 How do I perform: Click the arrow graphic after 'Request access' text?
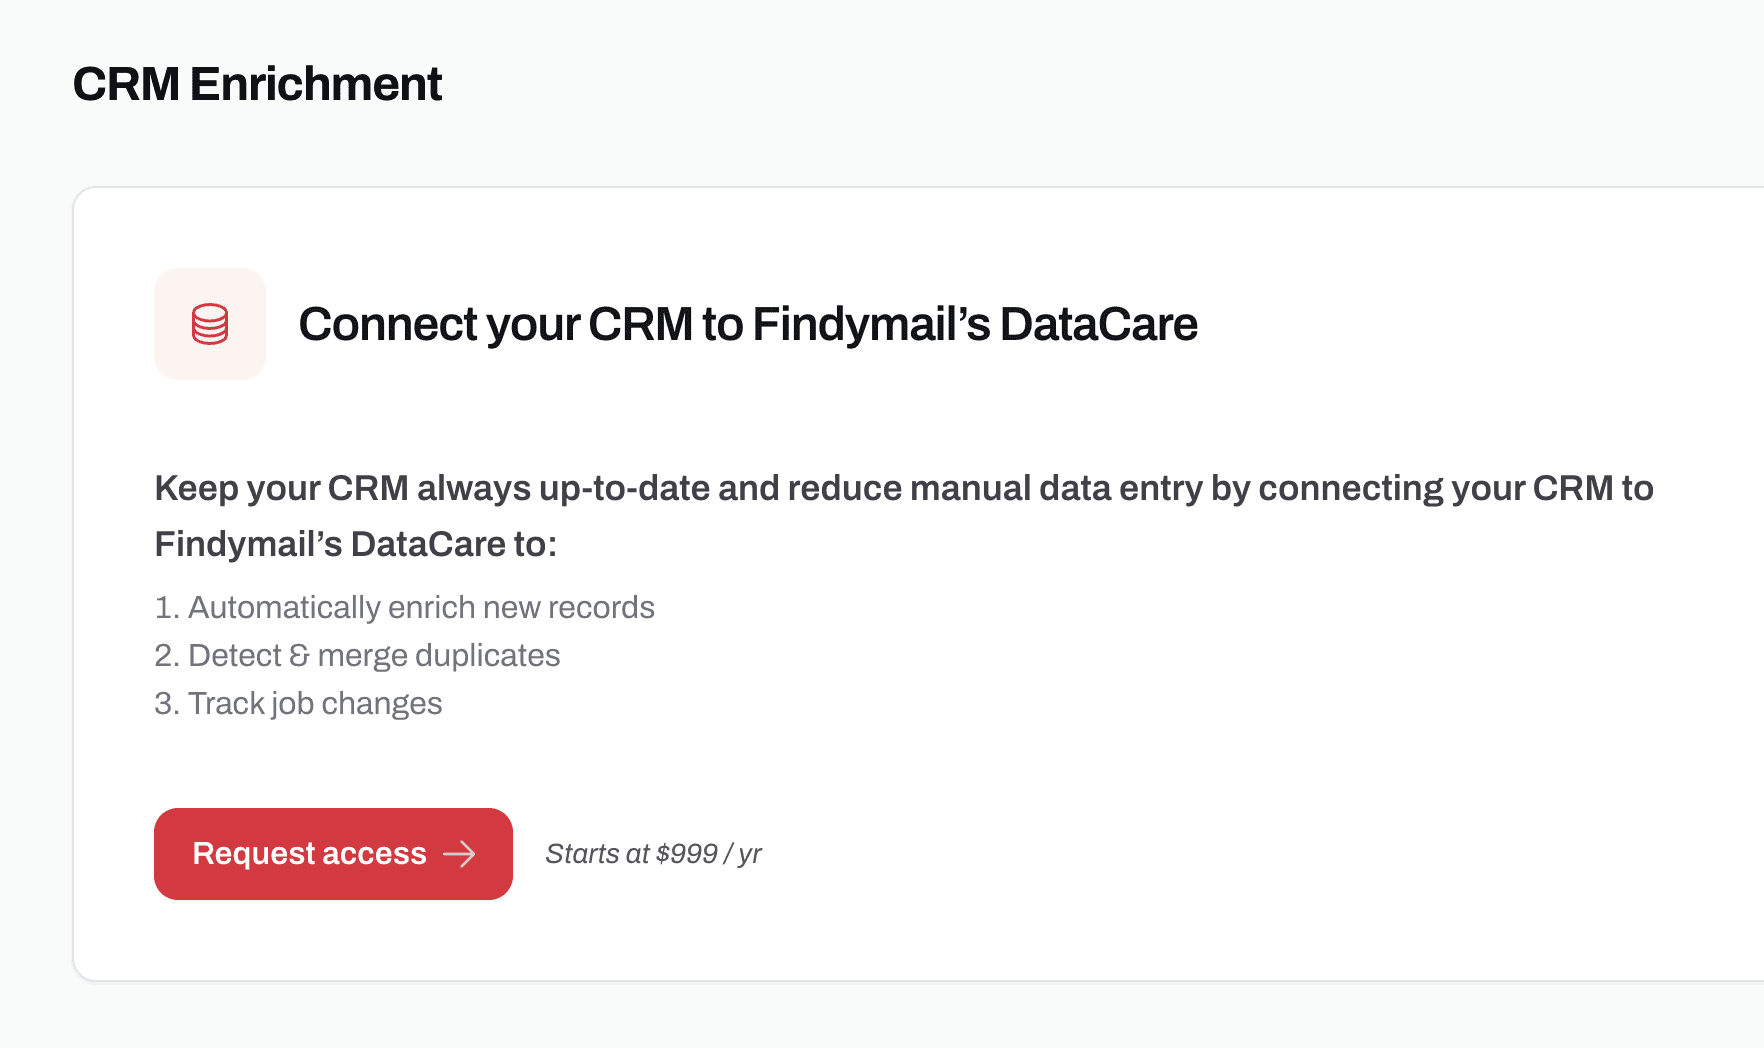point(462,854)
